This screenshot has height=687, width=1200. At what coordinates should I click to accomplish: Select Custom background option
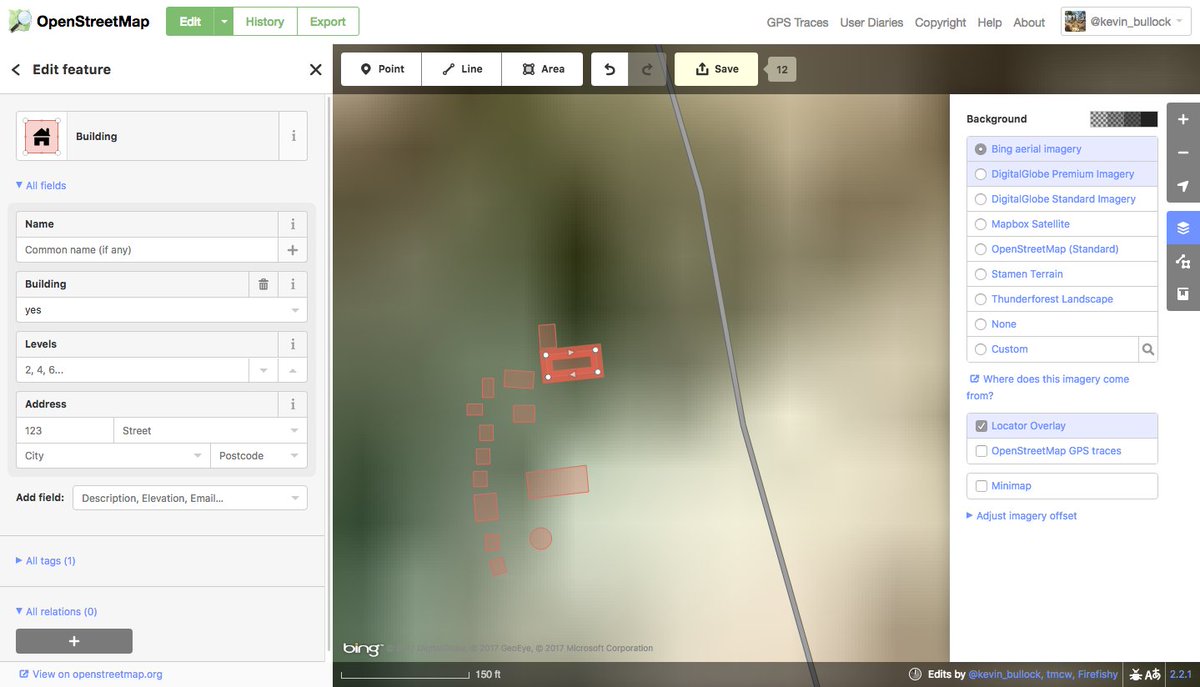click(x=1053, y=349)
